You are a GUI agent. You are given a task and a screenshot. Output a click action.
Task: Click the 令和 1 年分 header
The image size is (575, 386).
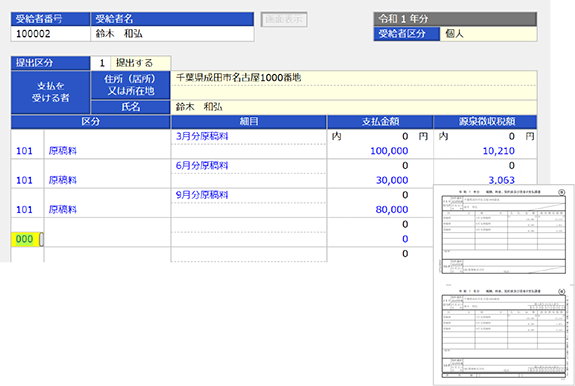(455, 19)
